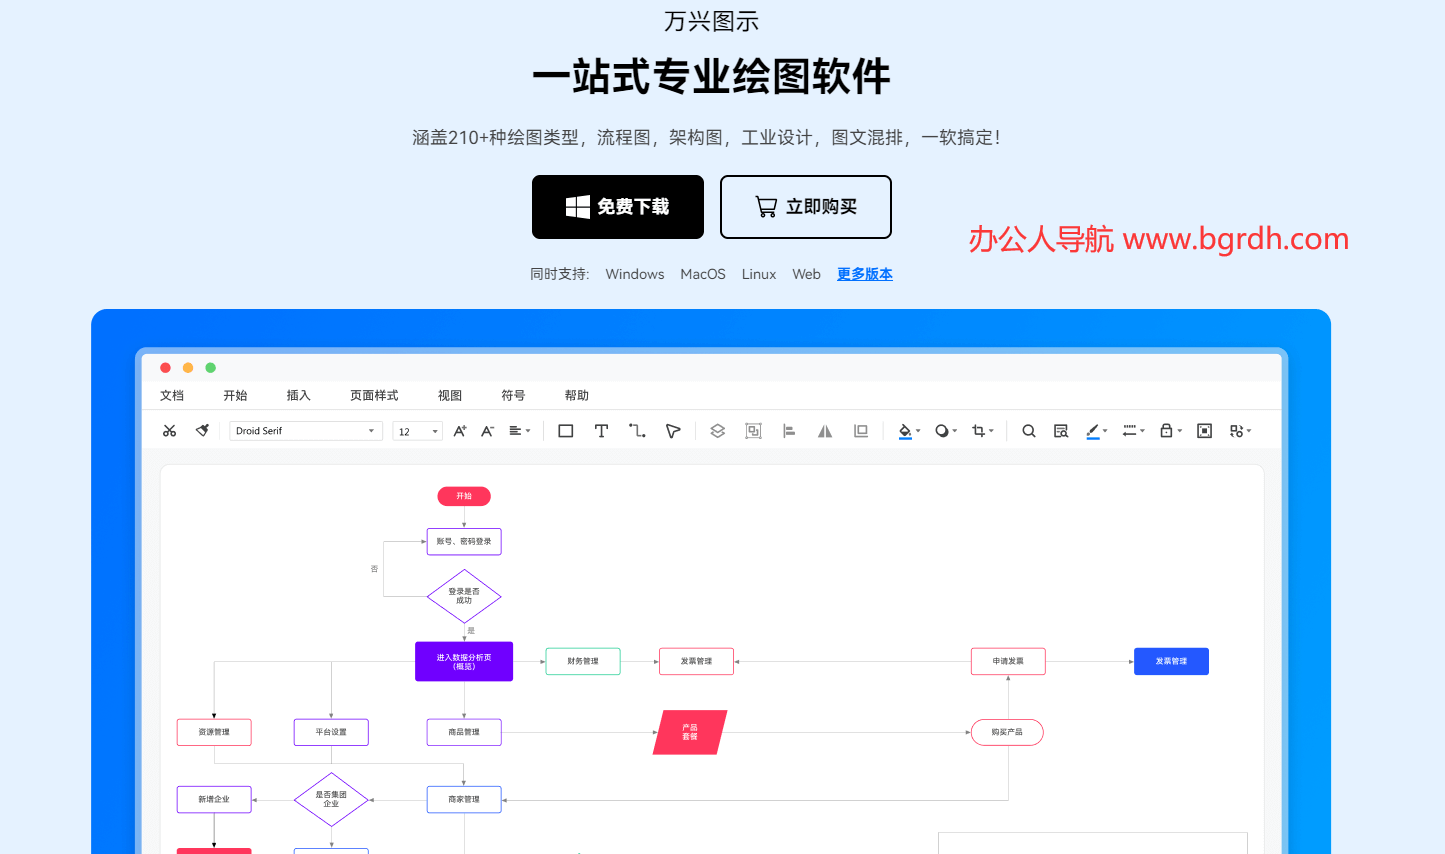Click the Increase Font Size icon
The image size is (1445, 854).
(458, 430)
